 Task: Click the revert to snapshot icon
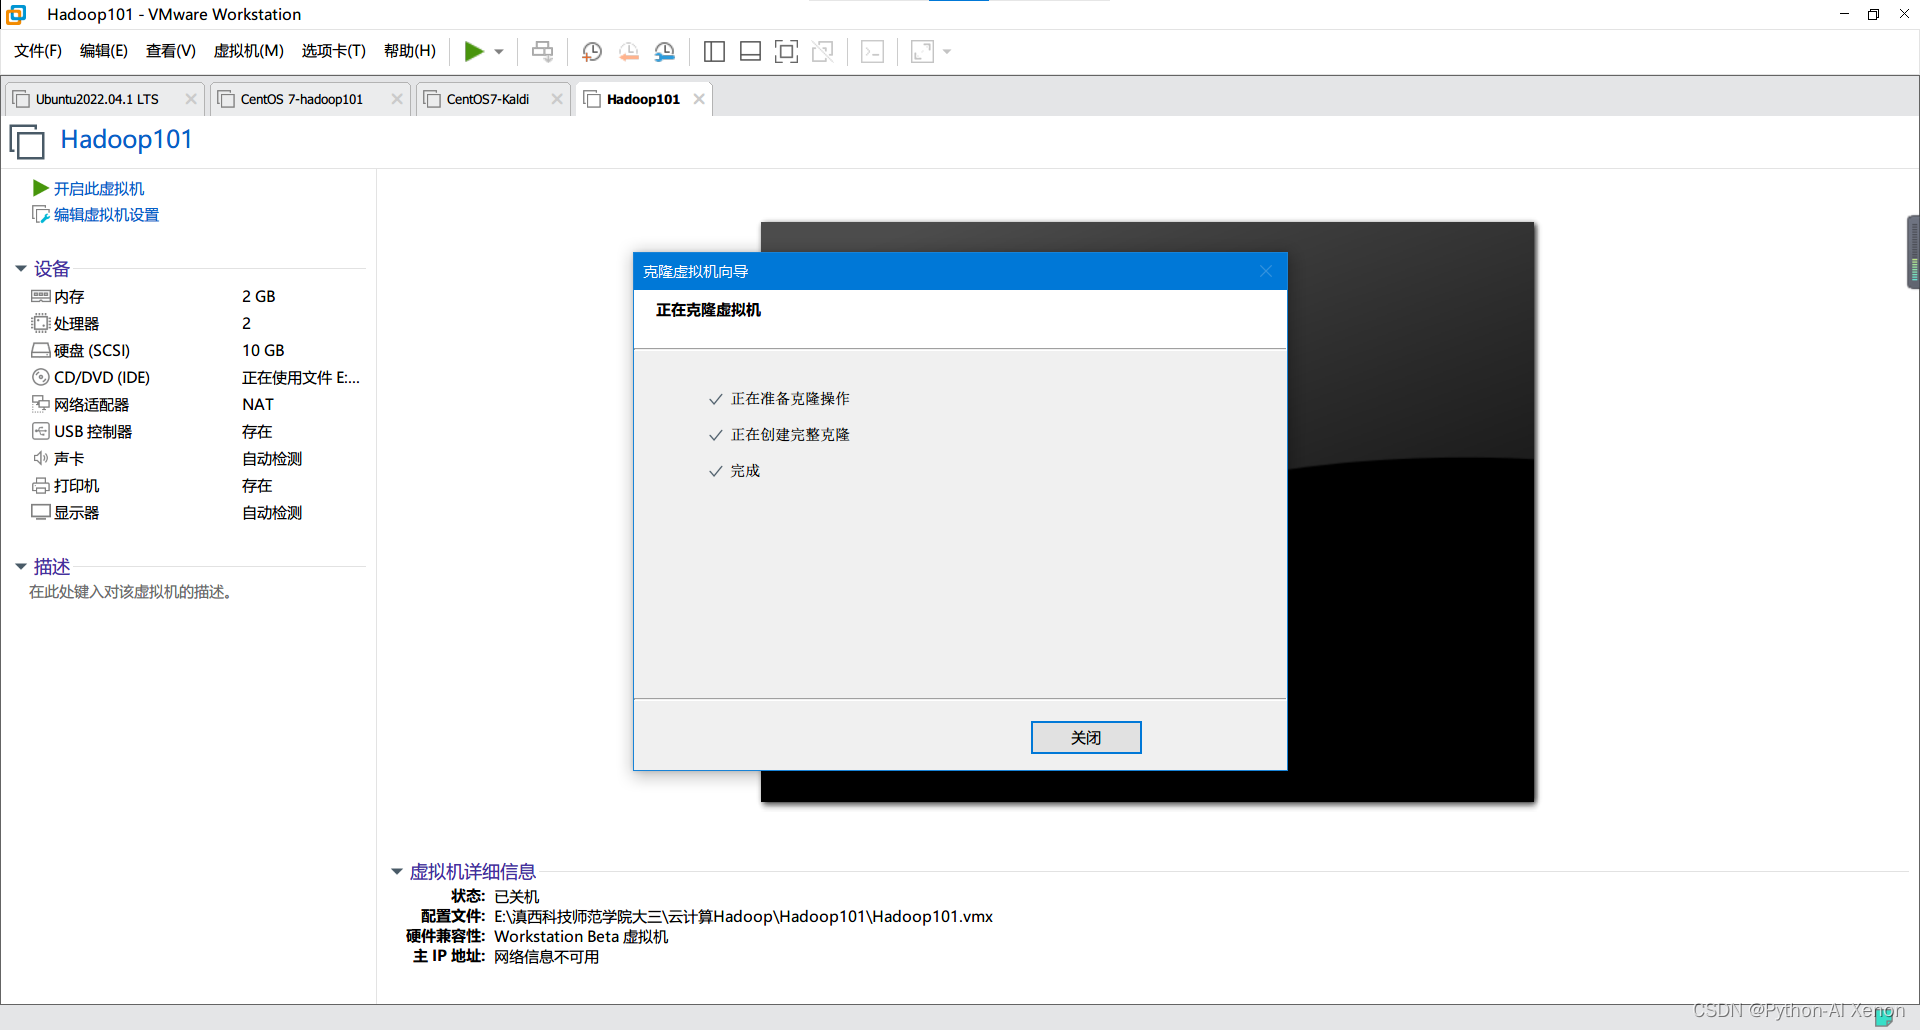[628, 51]
